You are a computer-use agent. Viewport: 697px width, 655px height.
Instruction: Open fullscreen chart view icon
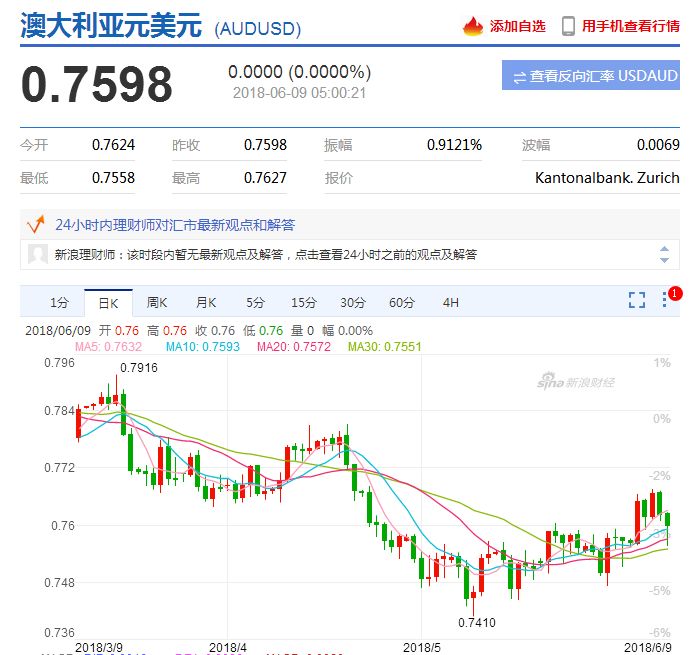pos(637,300)
